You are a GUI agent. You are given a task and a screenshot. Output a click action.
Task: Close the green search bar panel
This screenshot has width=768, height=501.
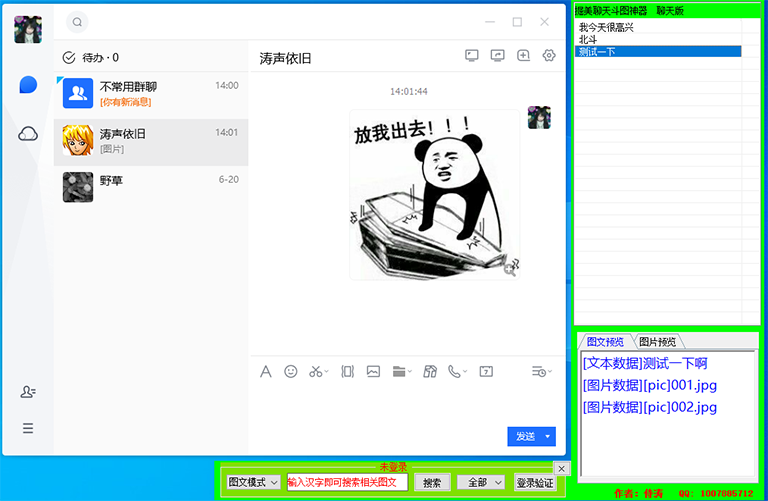coord(561,469)
